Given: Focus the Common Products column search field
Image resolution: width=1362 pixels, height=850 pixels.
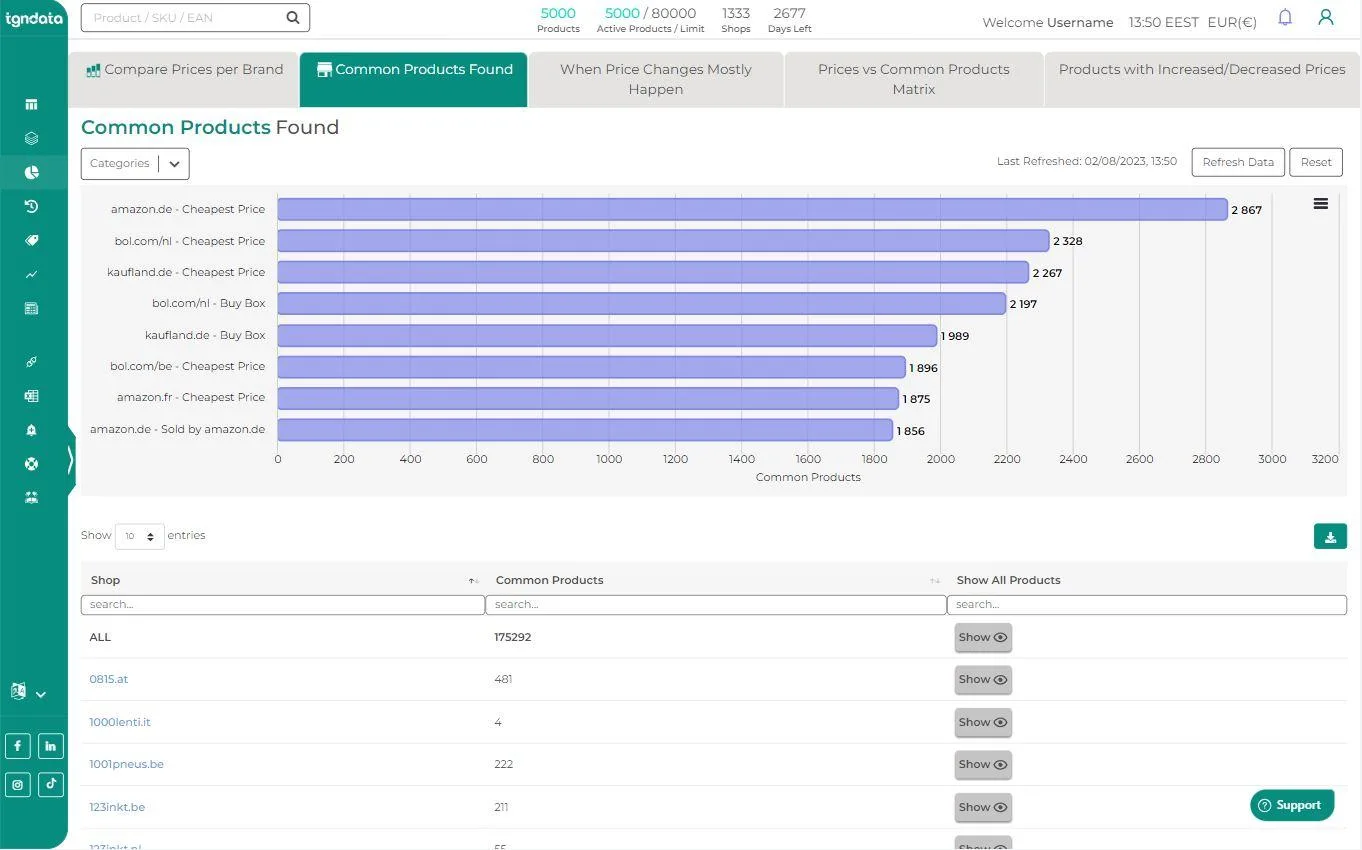Looking at the screenshot, I should point(716,605).
